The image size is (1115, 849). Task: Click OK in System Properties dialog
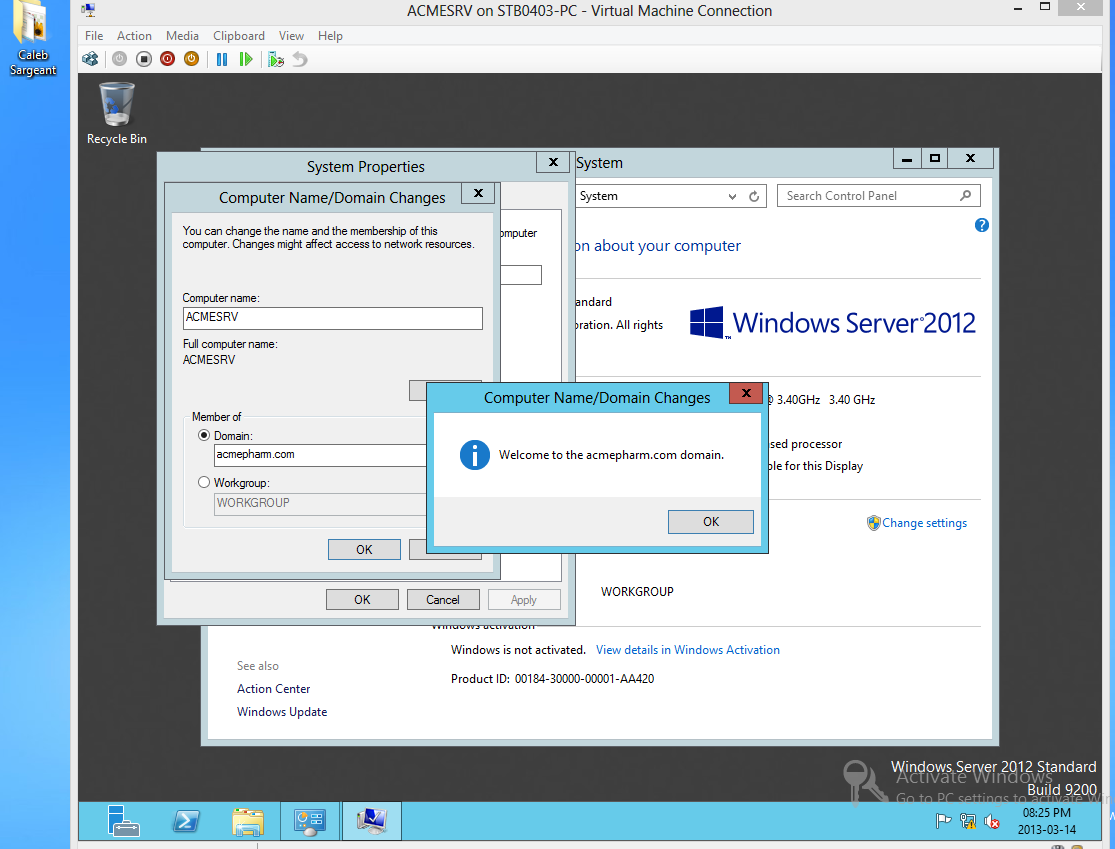coord(362,599)
